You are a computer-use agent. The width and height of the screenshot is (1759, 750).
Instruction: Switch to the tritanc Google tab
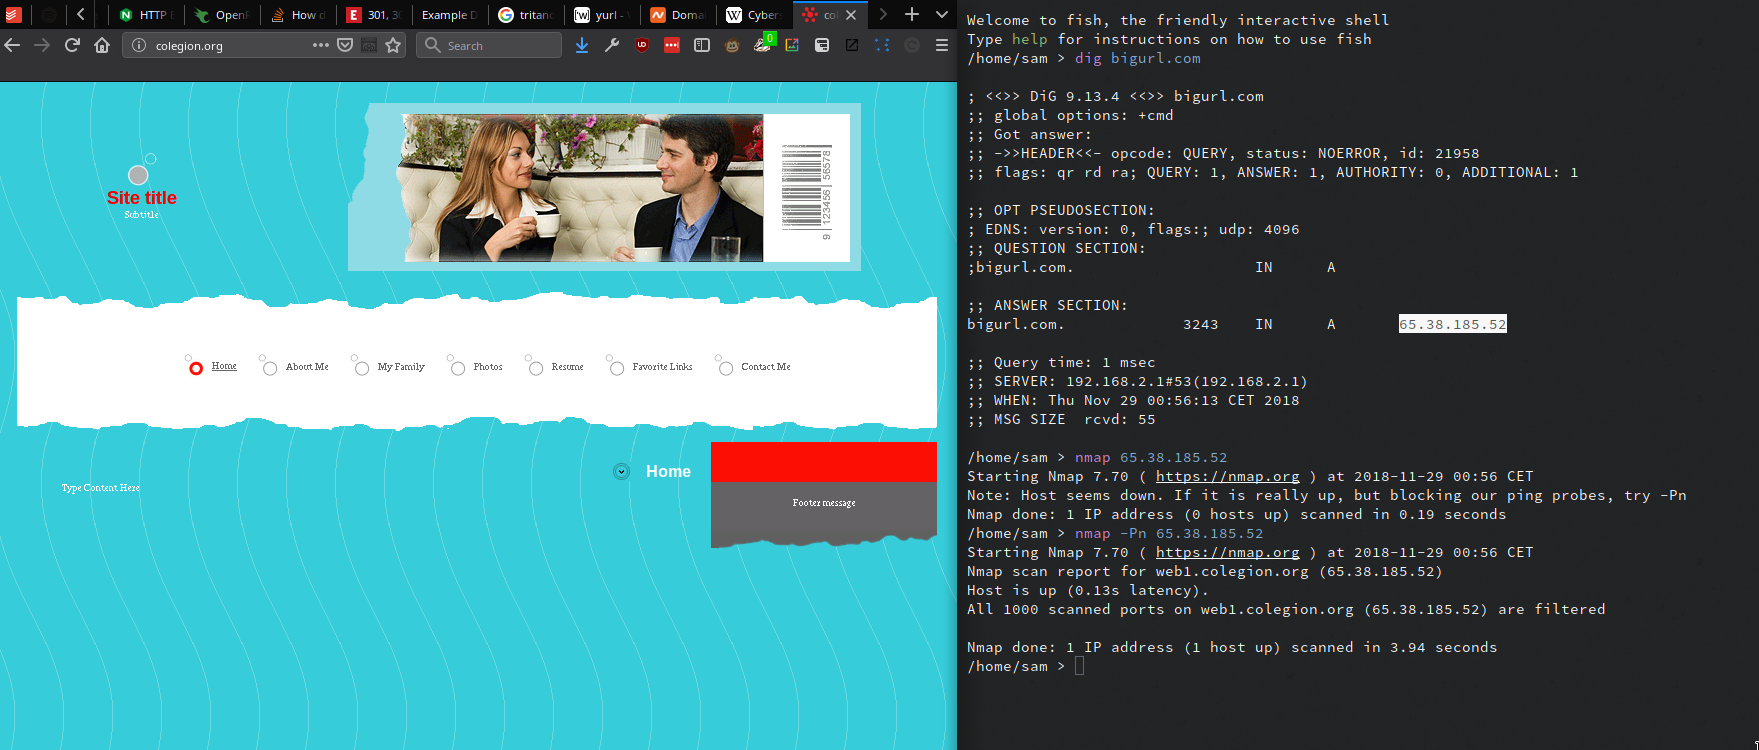coord(526,15)
